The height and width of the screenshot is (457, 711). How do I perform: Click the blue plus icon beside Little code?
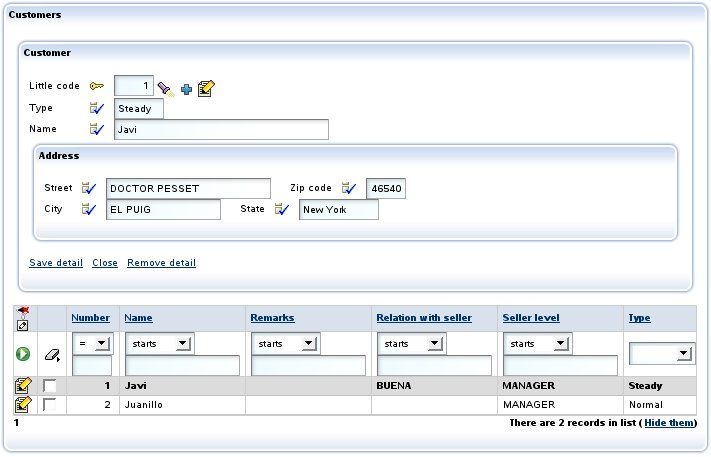(x=186, y=89)
